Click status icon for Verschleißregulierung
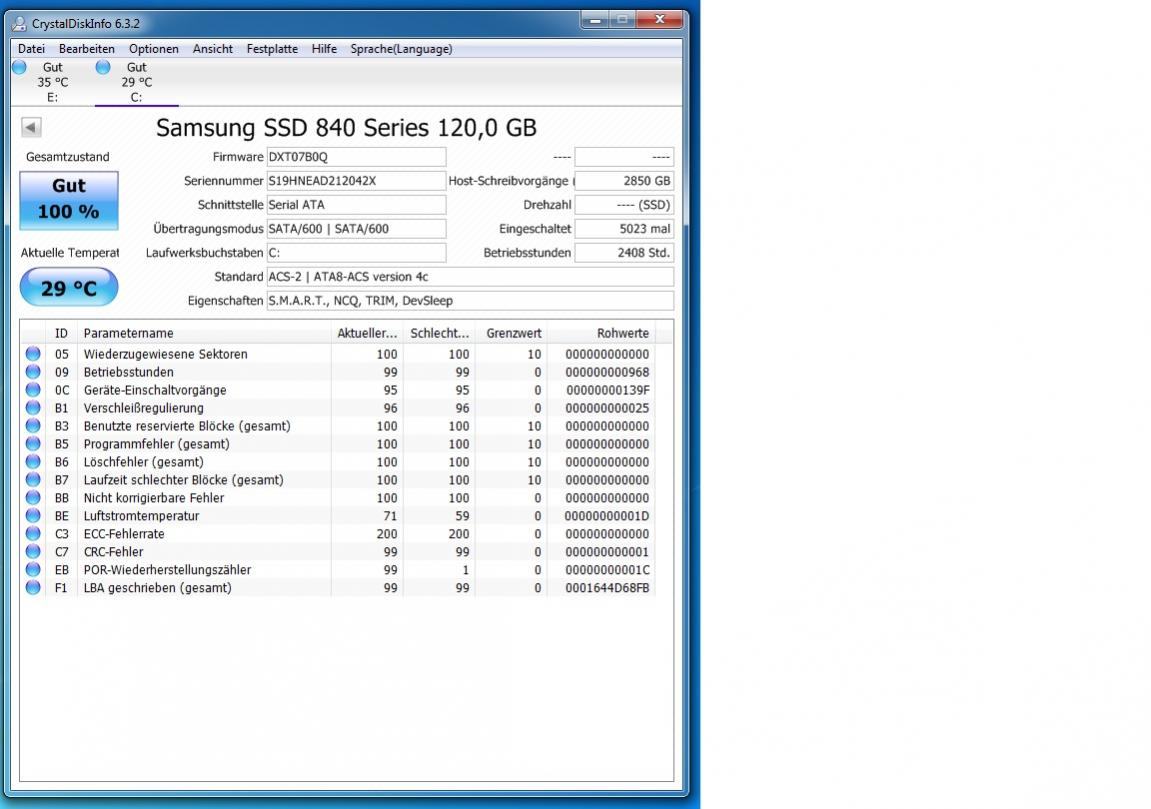 click(x=33, y=407)
